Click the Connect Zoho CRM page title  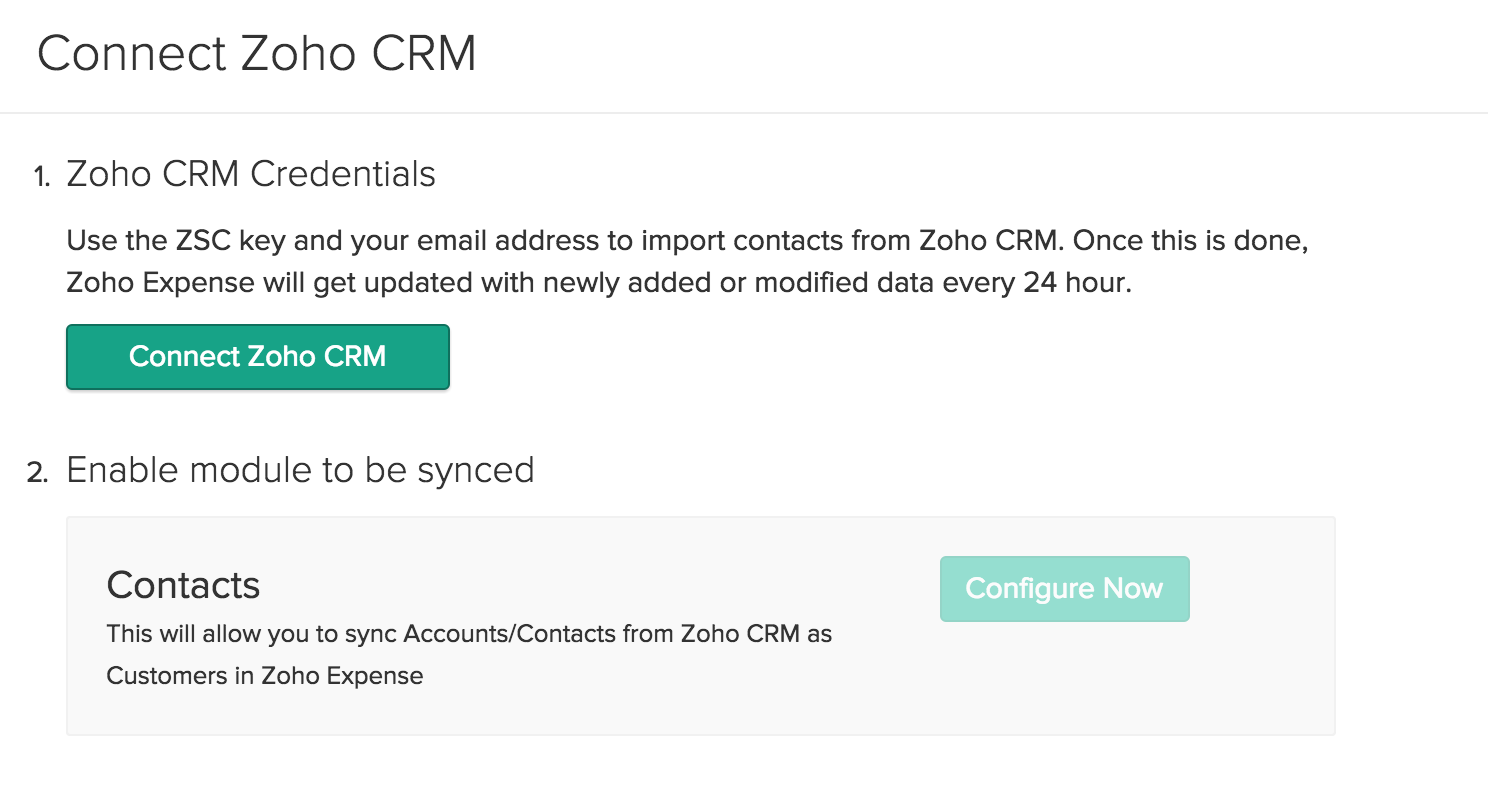(x=256, y=54)
